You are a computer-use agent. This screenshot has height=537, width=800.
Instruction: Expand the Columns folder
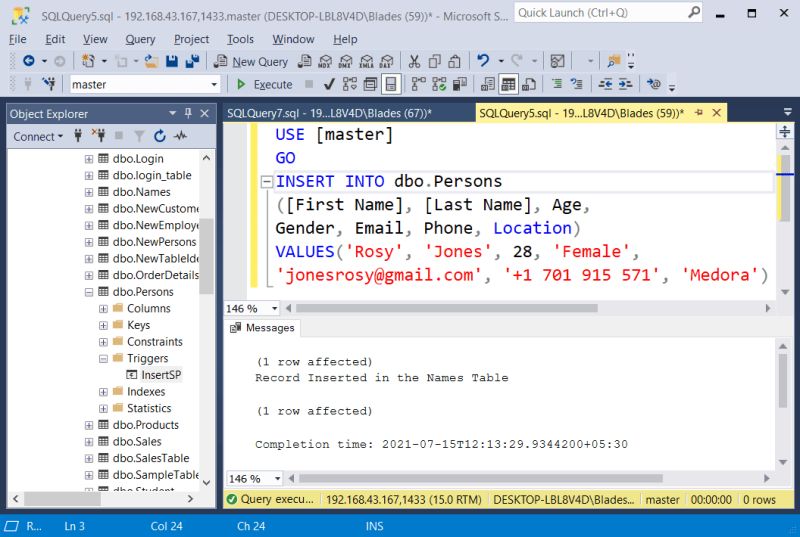[103, 309]
